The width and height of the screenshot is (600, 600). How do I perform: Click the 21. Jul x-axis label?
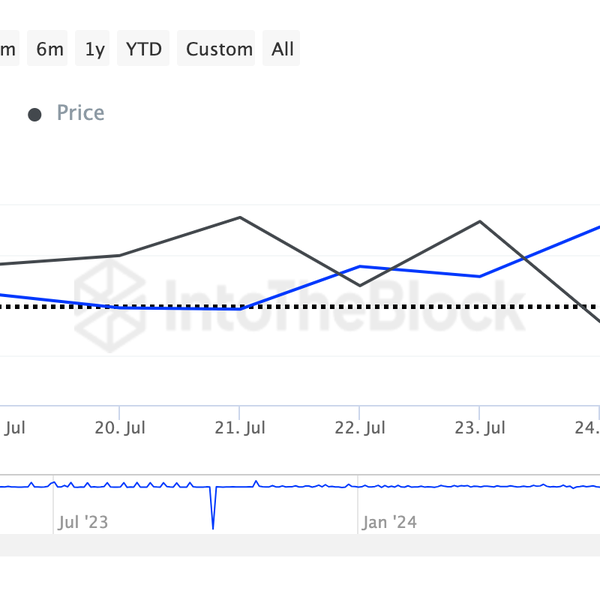pyautogui.click(x=240, y=428)
